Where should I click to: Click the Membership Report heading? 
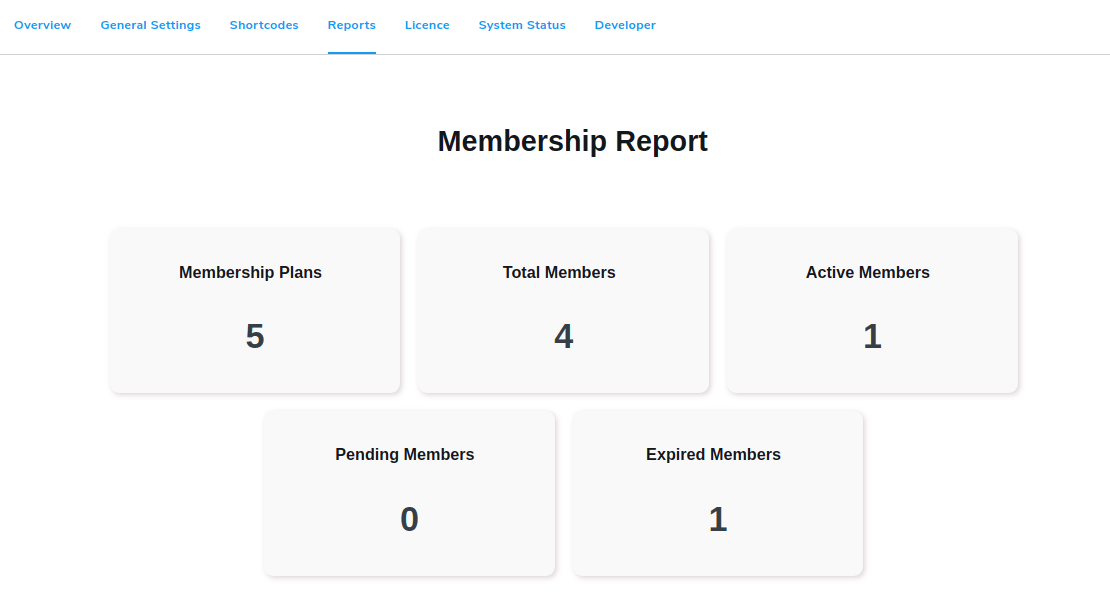pos(572,141)
